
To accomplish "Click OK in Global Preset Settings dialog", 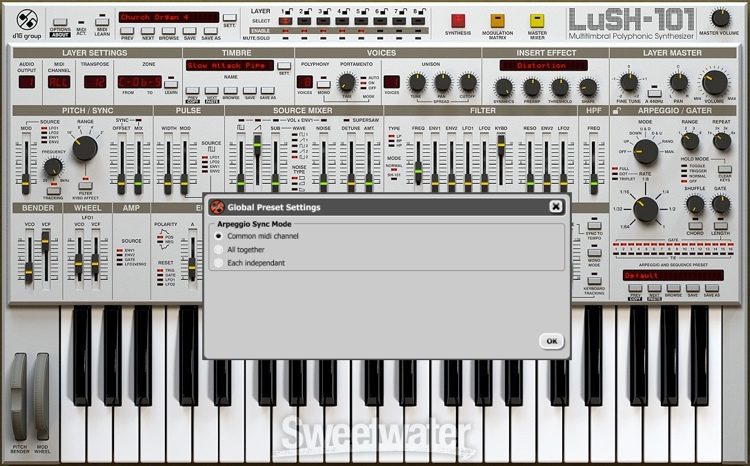I will coord(551,341).
